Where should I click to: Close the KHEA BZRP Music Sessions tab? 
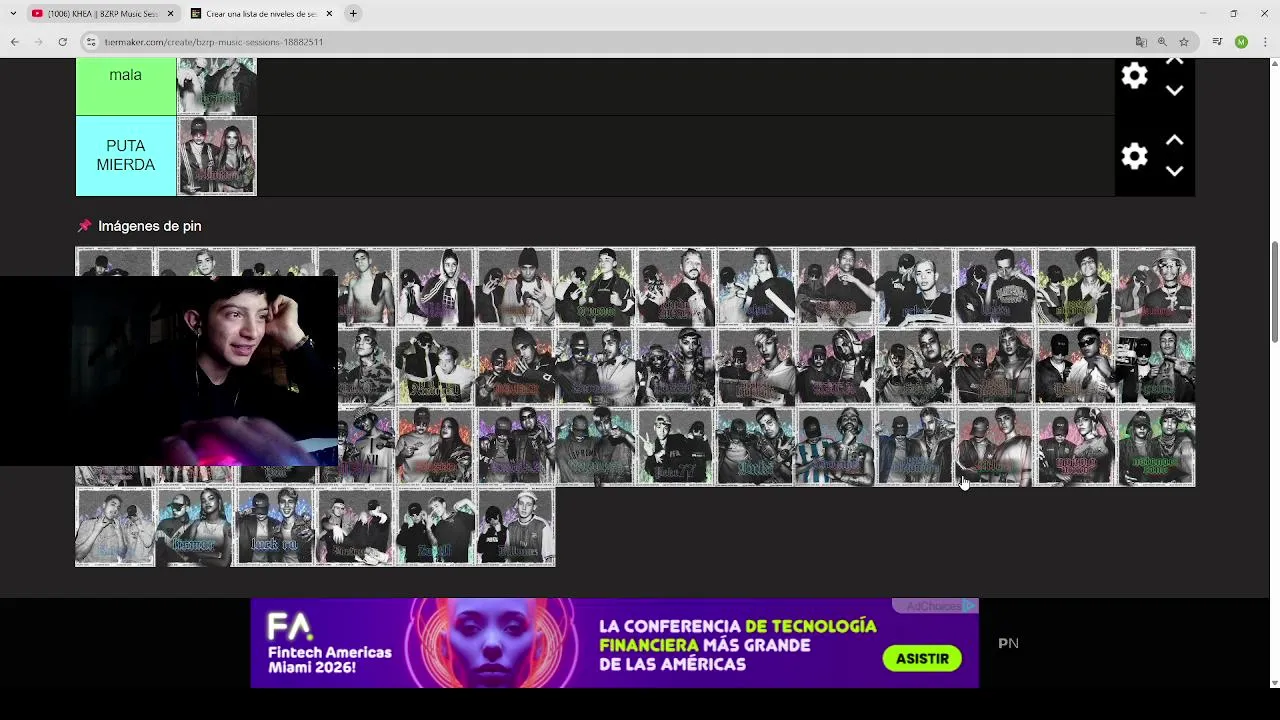pos(170,14)
